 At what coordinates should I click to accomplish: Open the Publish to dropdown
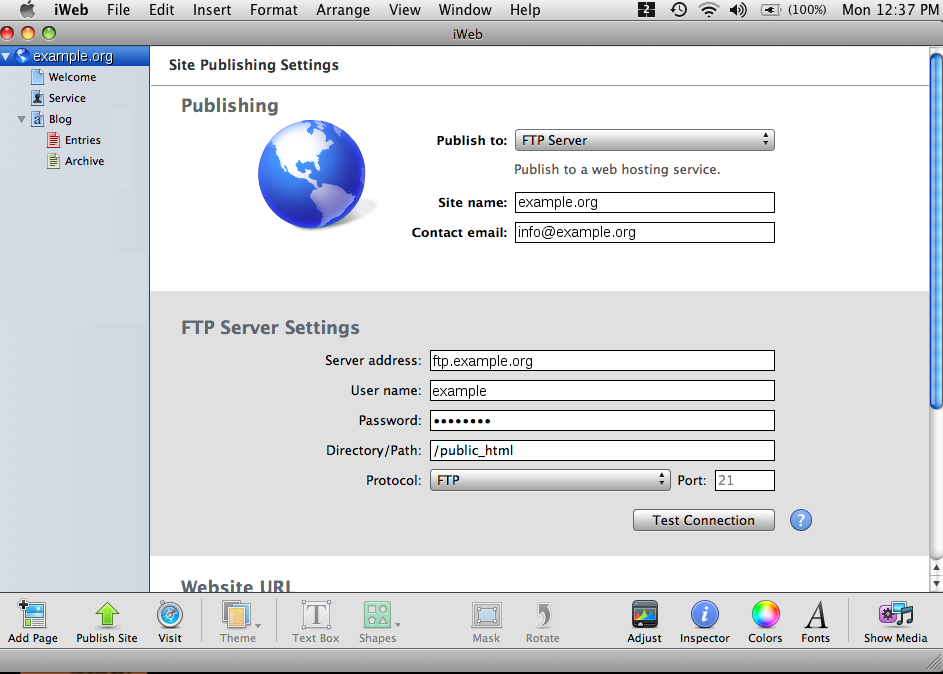pyautogui.click(x=645, y=140)
